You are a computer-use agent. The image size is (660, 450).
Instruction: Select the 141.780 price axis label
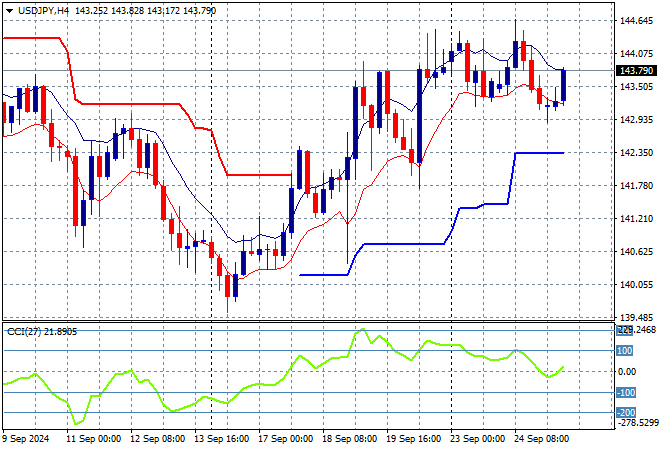(636, 186)
